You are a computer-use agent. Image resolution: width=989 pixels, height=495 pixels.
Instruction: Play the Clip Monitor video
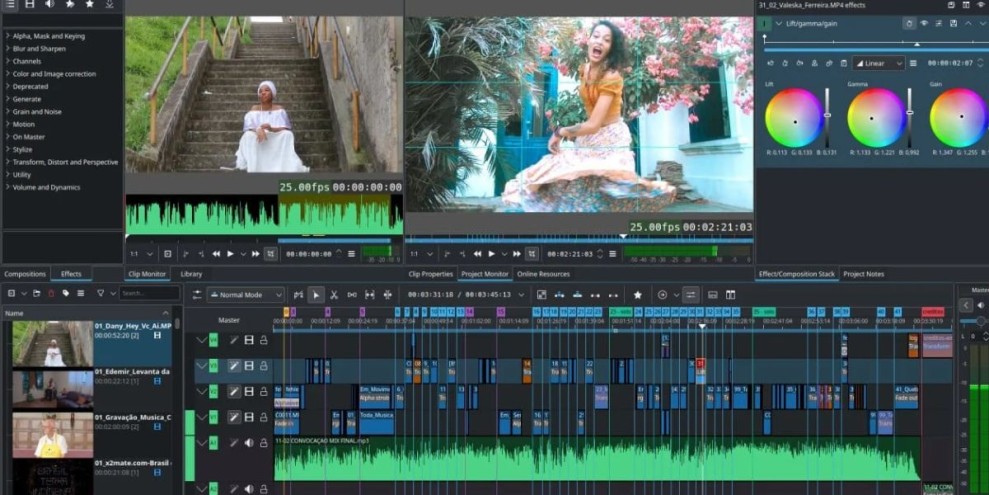[x=230, y=254]
